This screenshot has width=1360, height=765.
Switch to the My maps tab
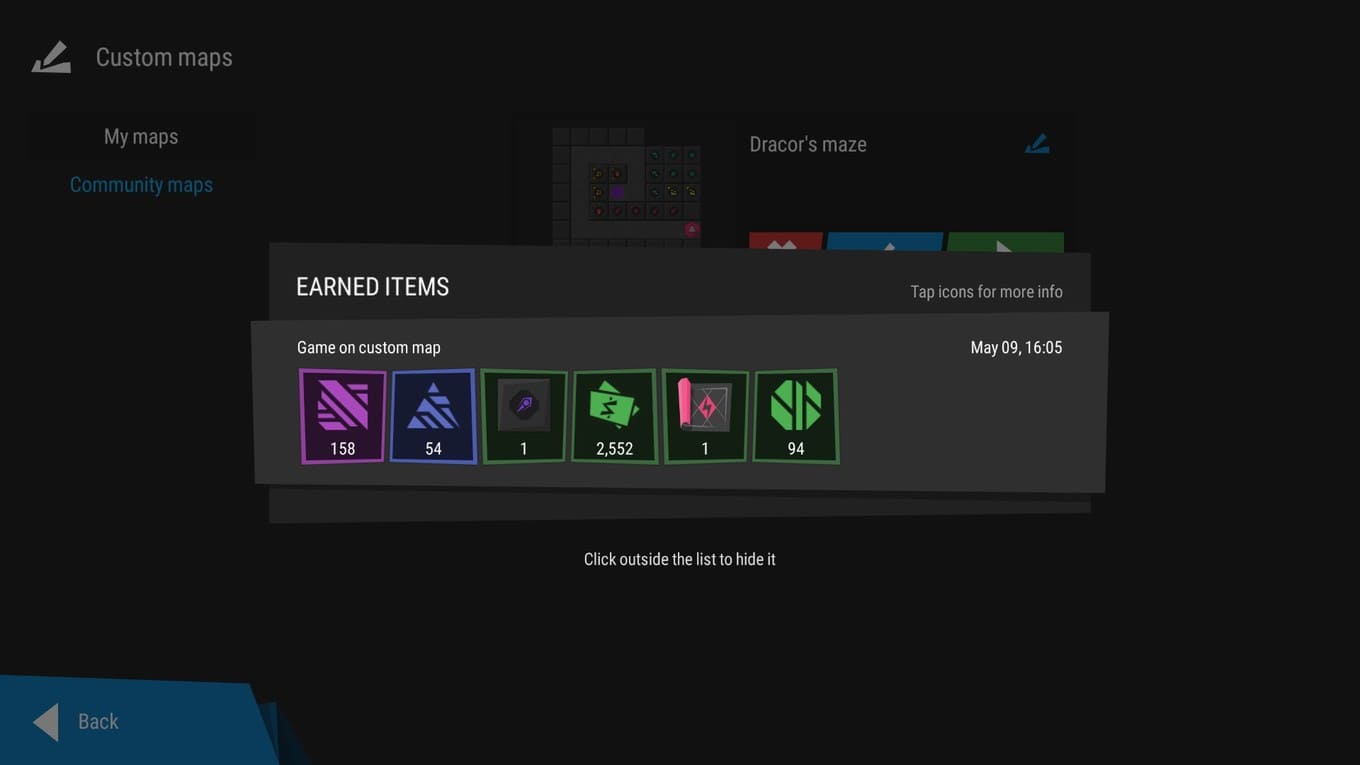(141, 137)
